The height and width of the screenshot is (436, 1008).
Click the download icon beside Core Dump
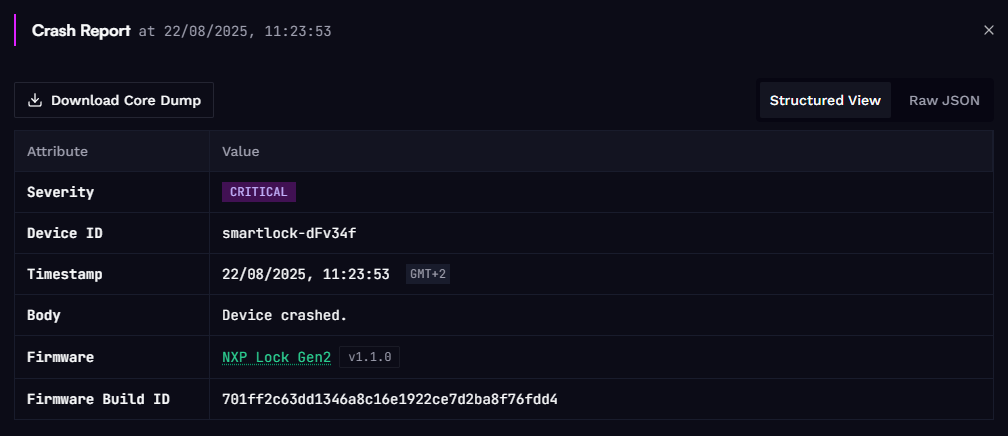[x=35, y=100]
